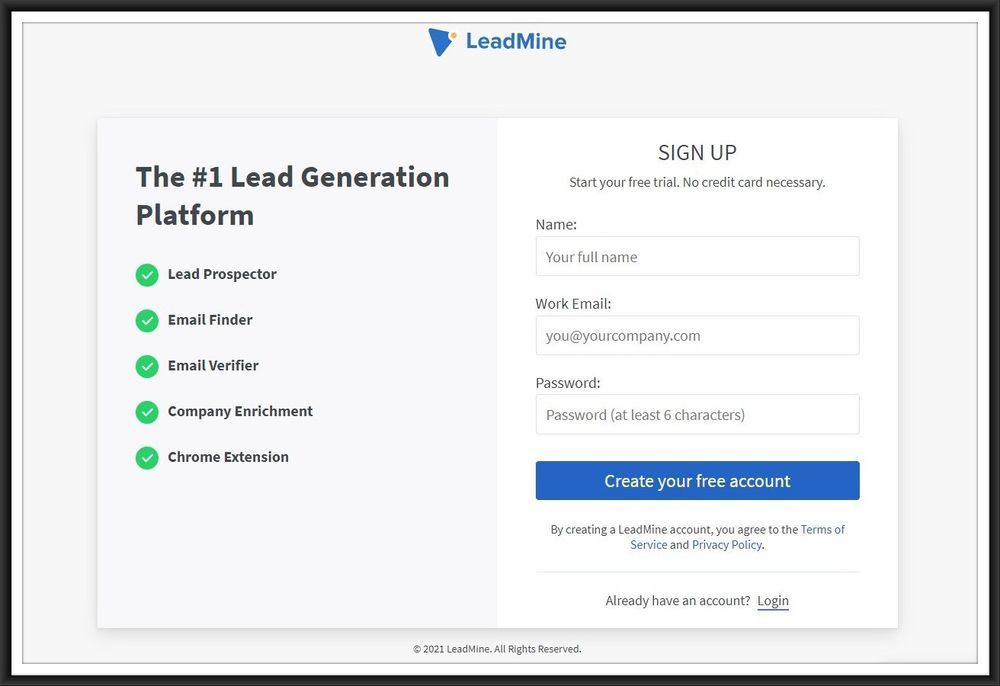This screenshot has height=686, width=1000.
Task: Click the Password input field
Action: (x=697, y=414)
